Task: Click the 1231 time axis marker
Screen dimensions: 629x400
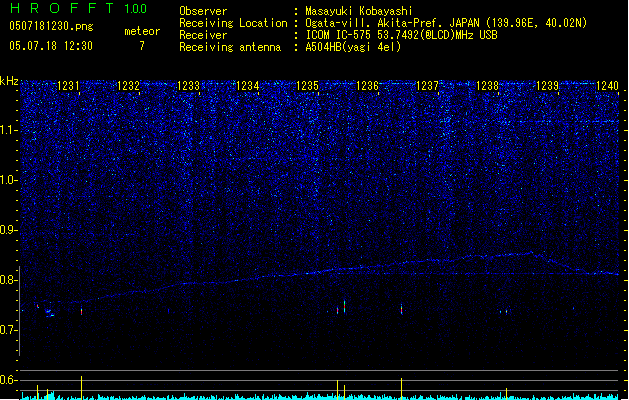Action: point(69,86)
